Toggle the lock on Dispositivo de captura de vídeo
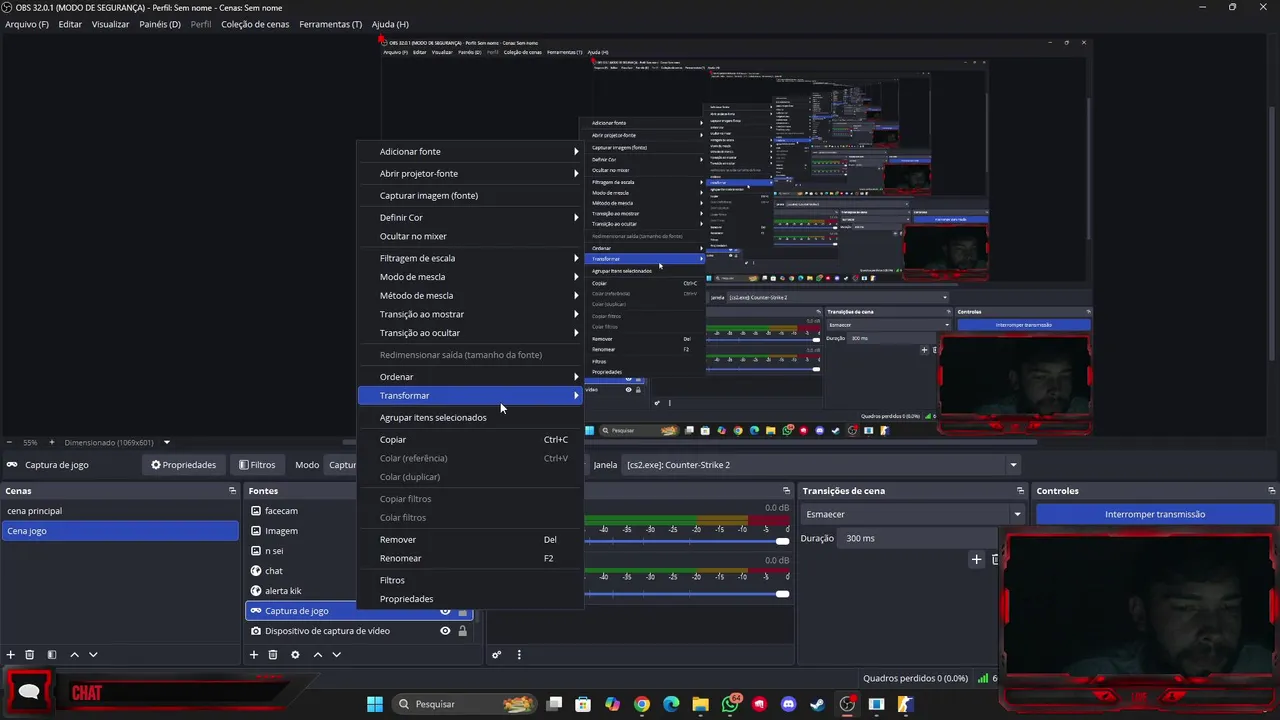 [462, 631]
